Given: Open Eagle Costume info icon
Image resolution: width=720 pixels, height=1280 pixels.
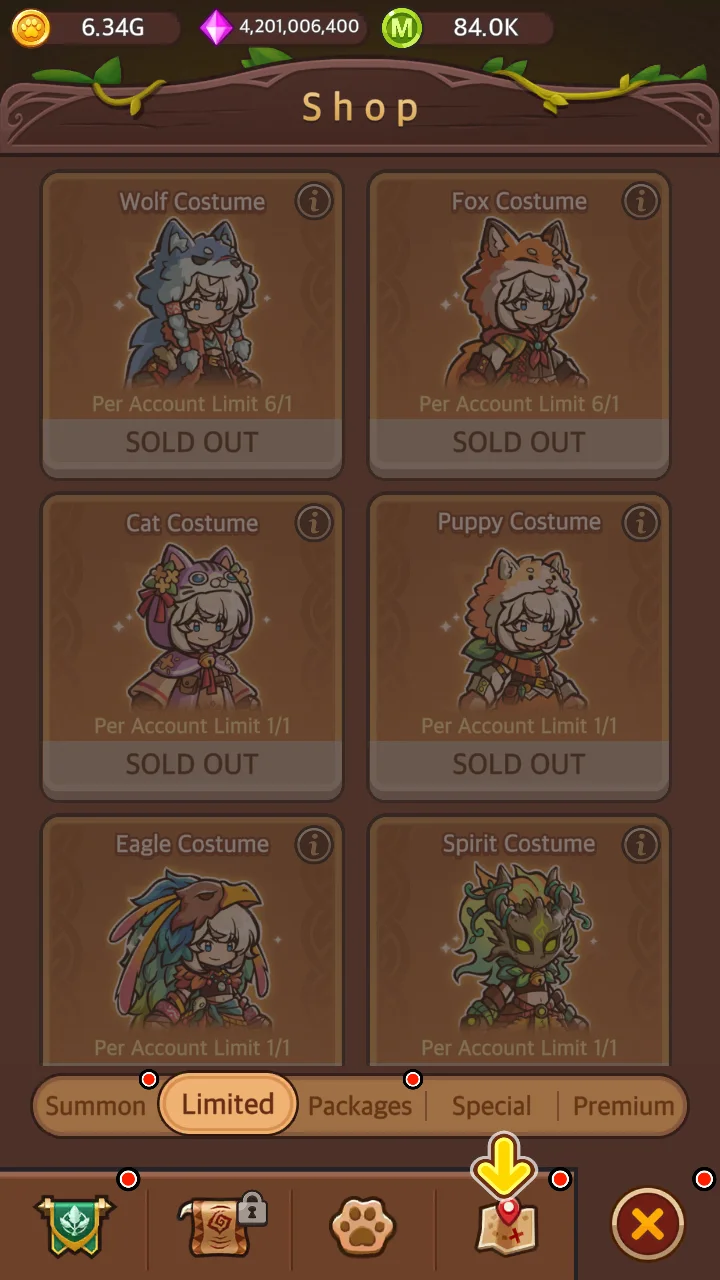Looking at the screenshot, I should (x=314, y=844).
